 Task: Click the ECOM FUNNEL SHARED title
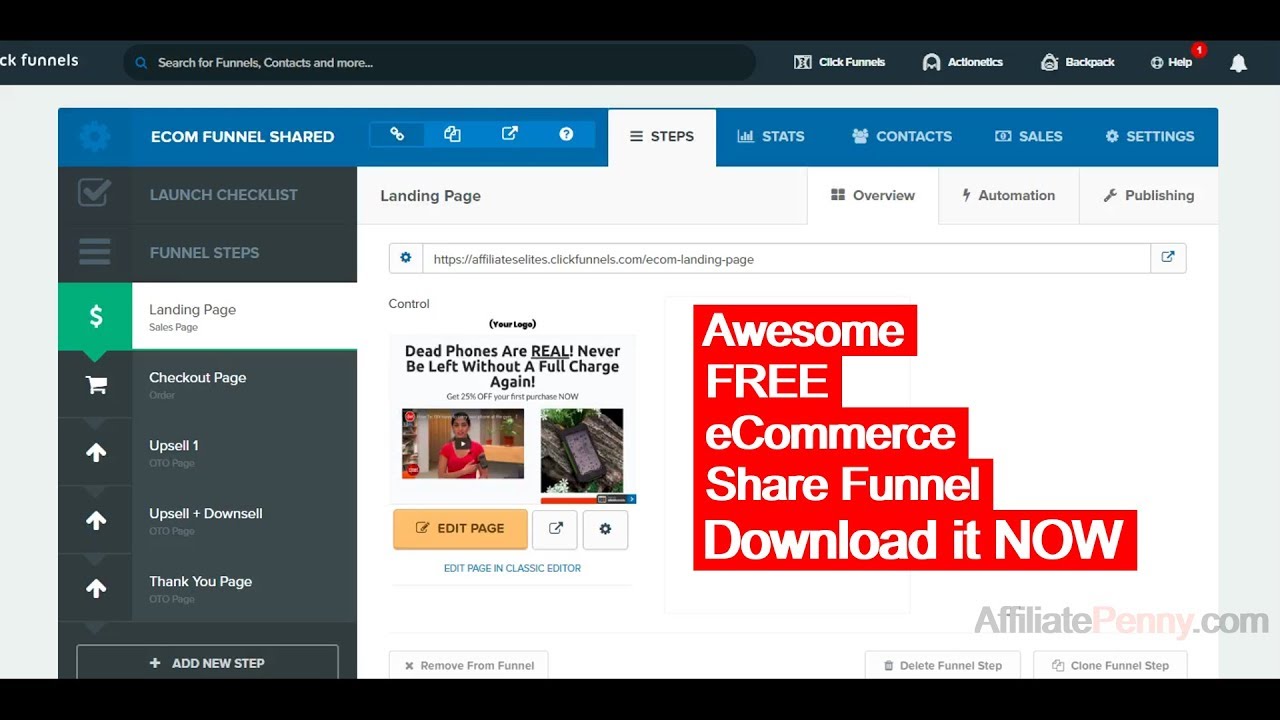(x=242, y=136)
